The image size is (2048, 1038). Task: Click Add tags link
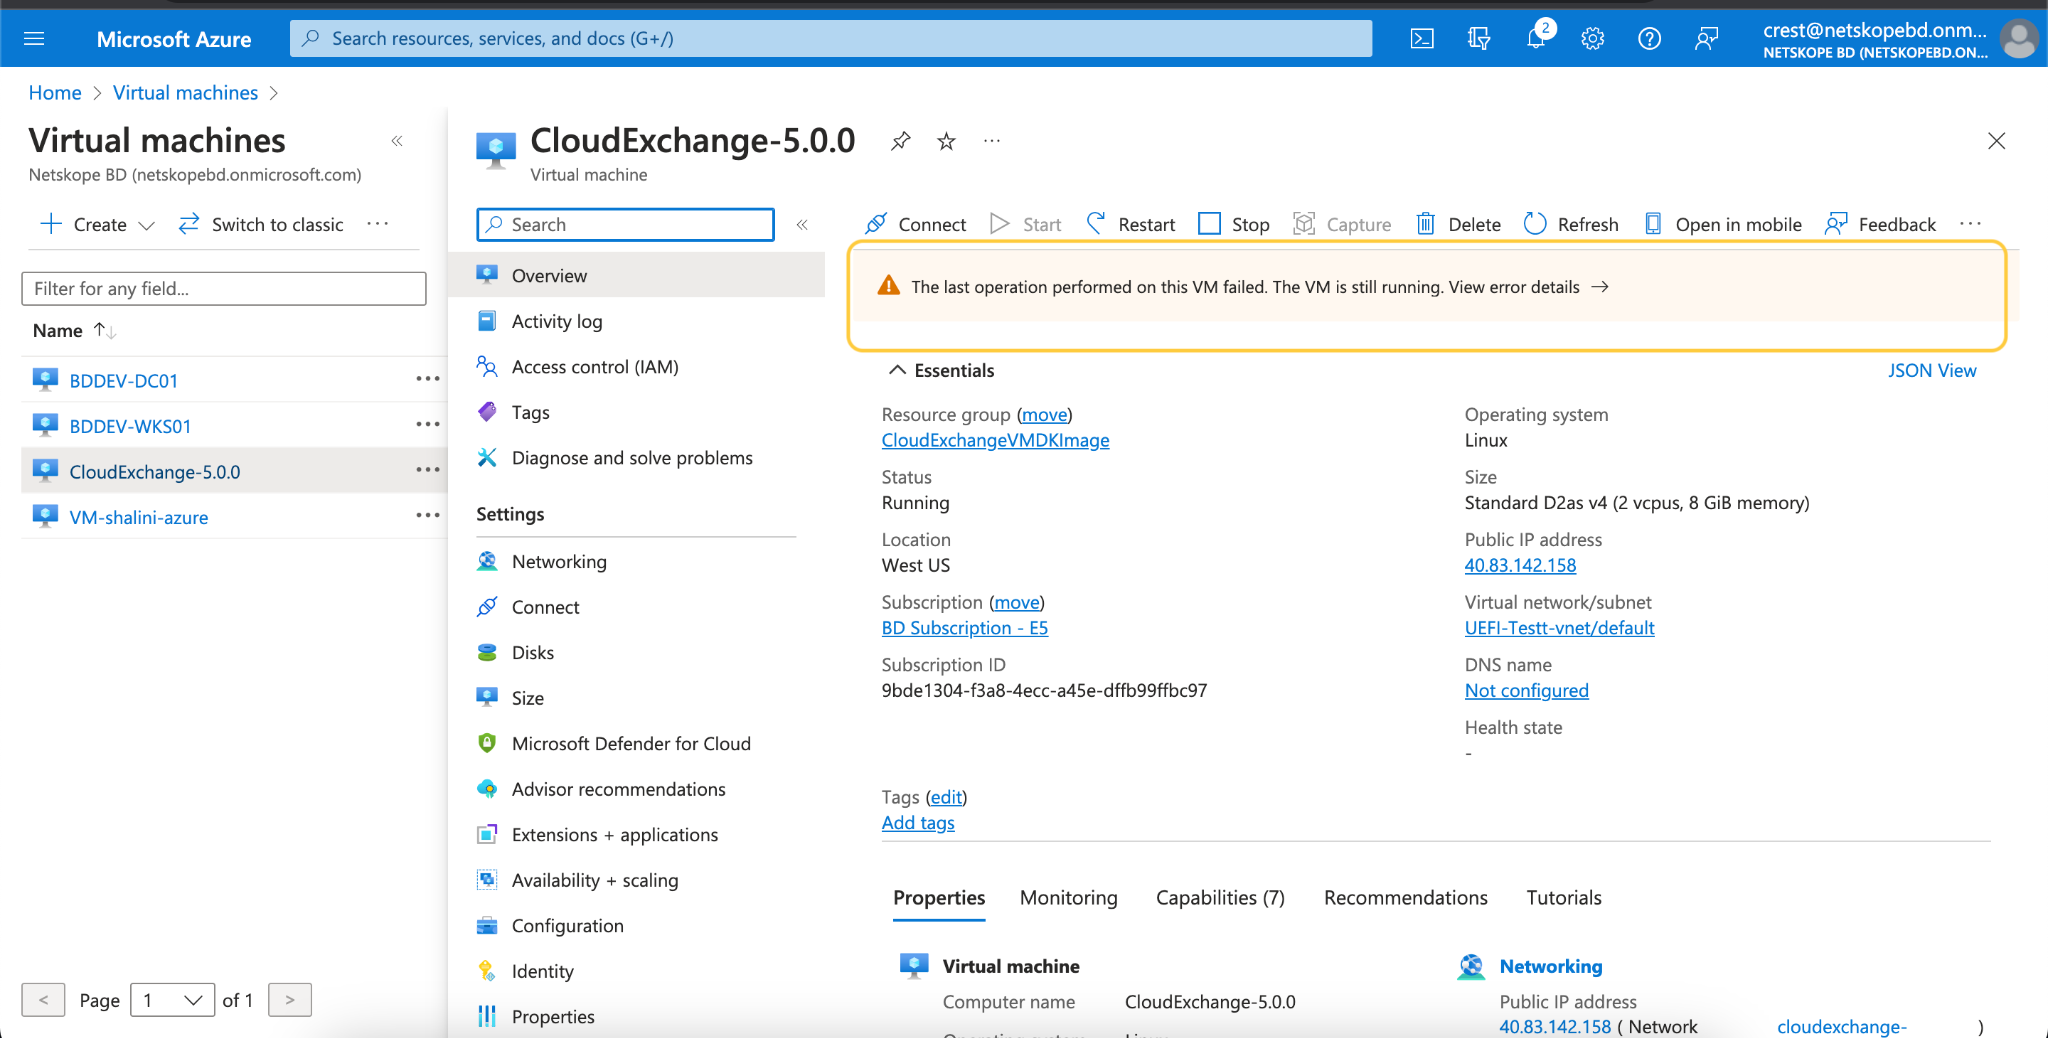click(918, 822)
